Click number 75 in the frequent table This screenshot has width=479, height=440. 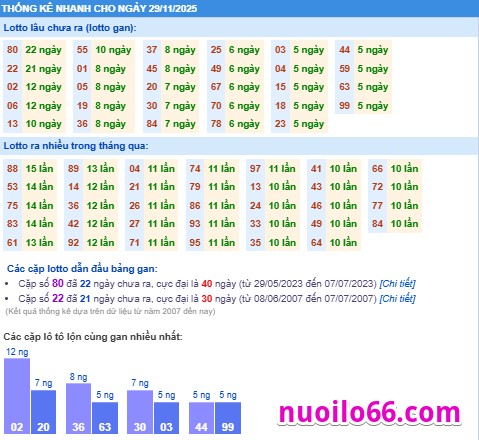pos(12,205)
